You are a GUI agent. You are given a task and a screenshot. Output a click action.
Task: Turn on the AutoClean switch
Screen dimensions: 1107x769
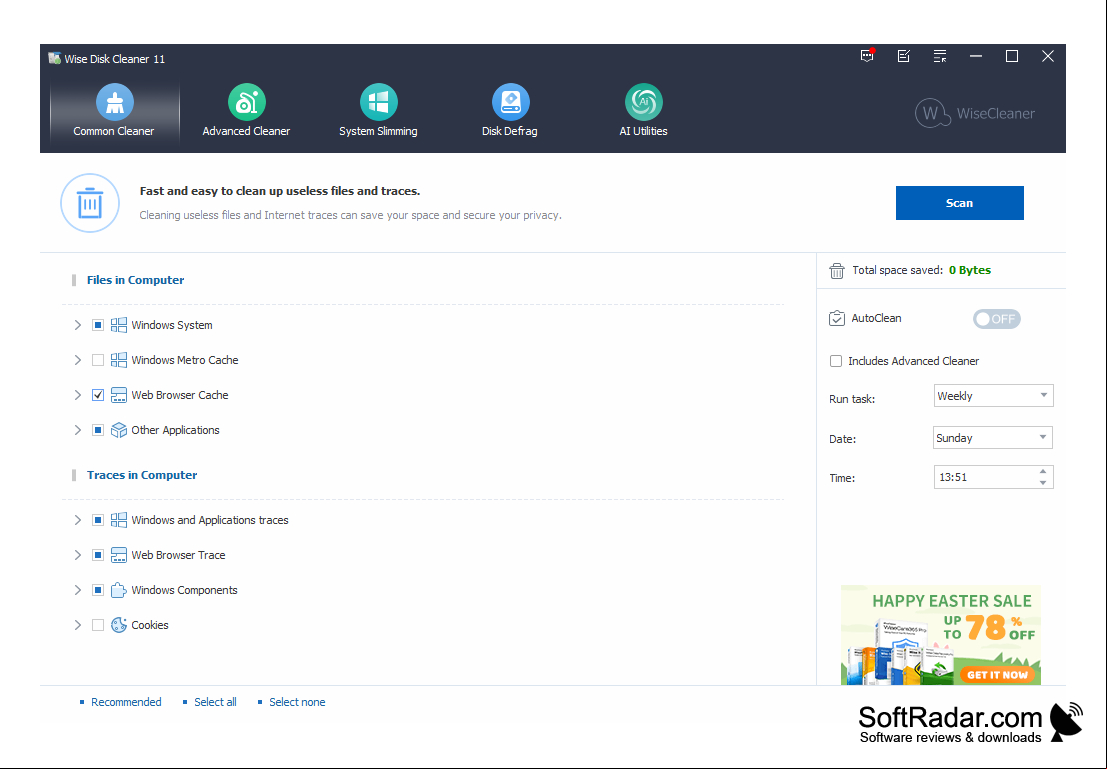point(996,319)
